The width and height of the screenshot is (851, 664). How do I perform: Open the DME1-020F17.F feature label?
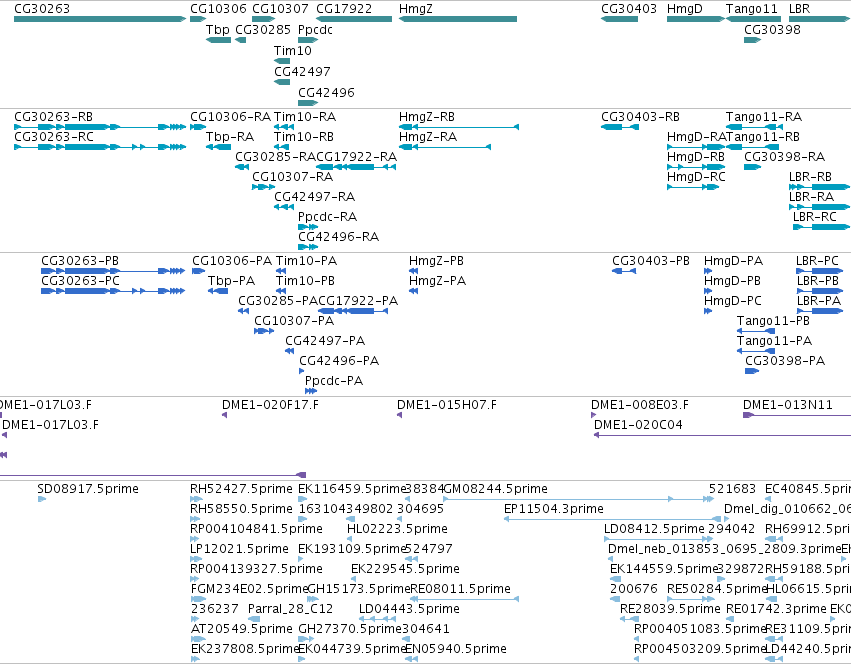click(x=270, y=404)
